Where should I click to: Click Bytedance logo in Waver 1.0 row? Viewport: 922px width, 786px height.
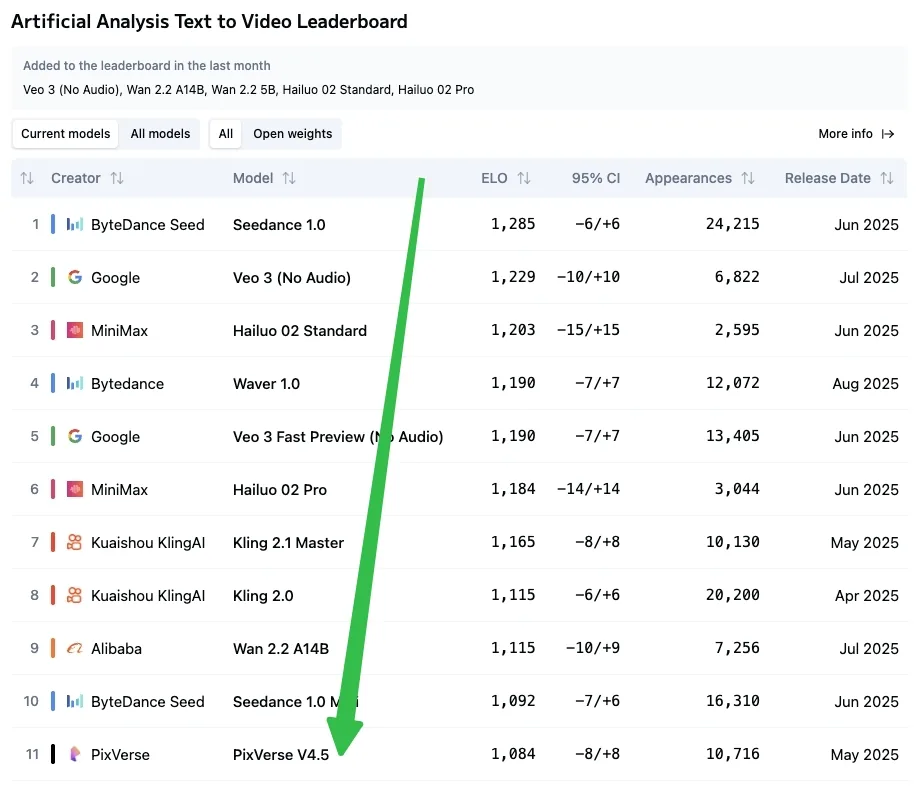(75, 383)
